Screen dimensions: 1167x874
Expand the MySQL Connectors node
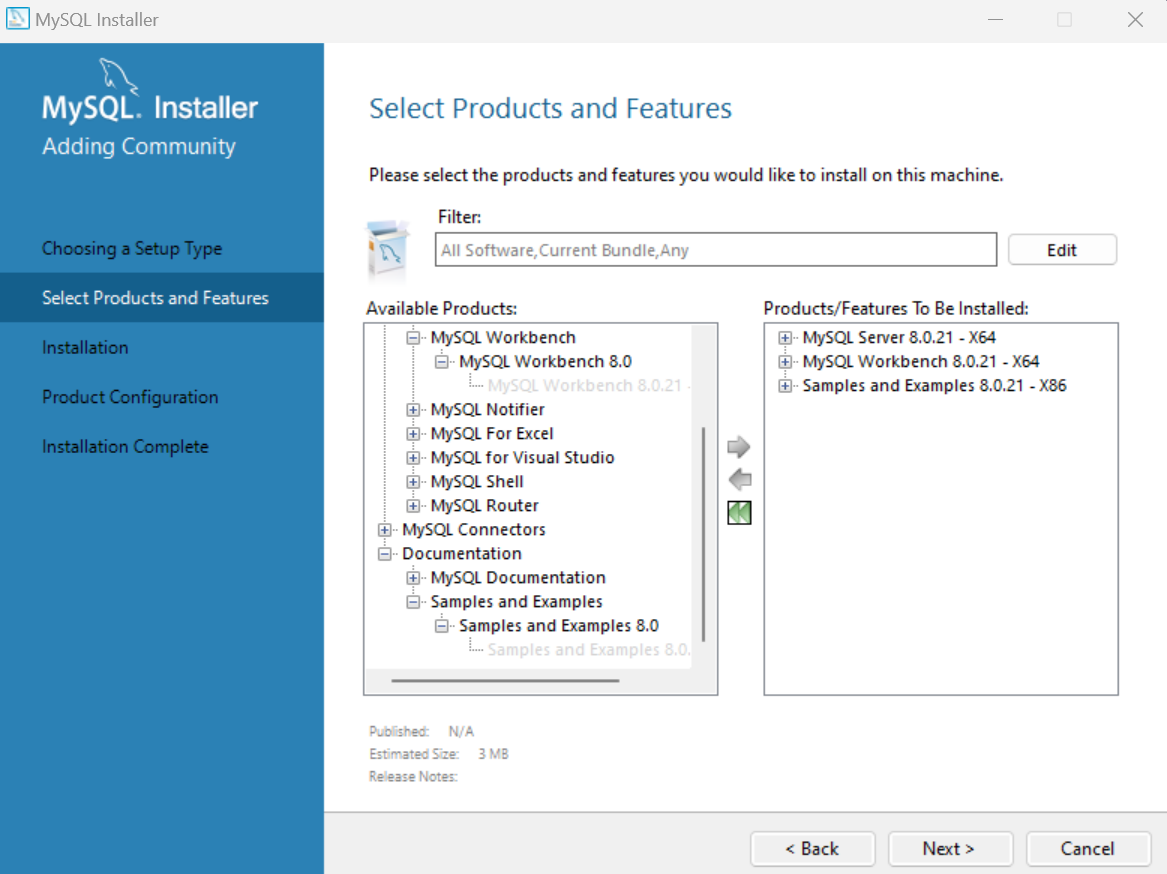(385, 530)
